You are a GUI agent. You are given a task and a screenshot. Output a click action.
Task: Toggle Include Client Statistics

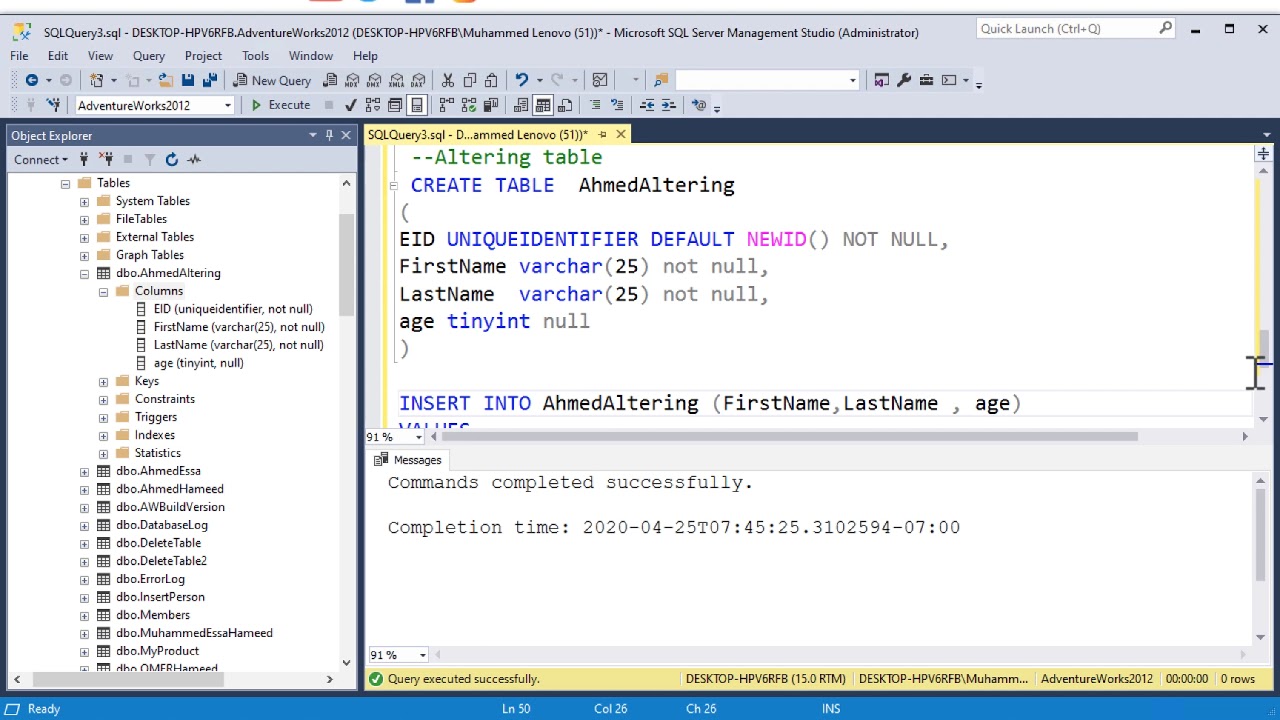click(491, 105)
